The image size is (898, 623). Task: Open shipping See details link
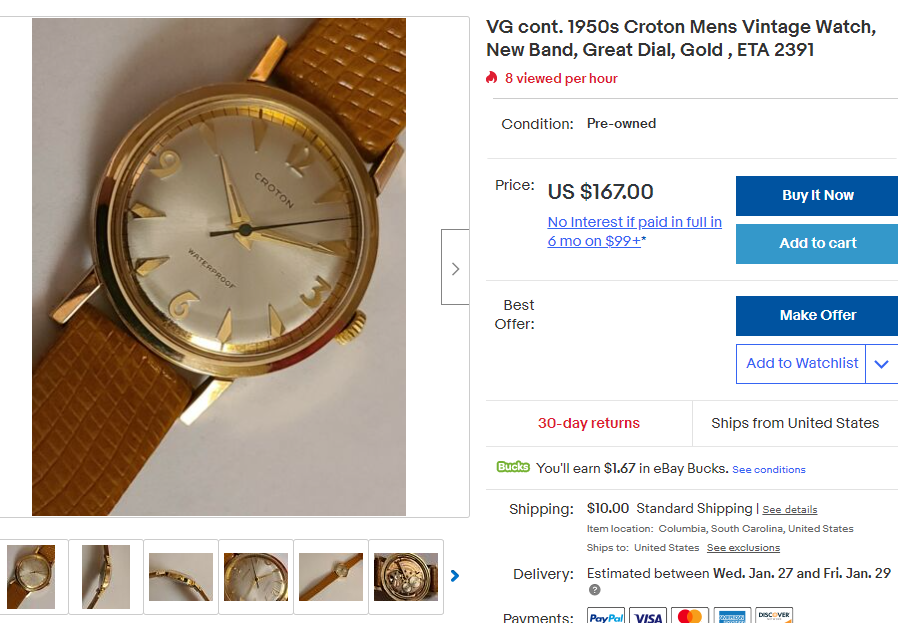coord(790,509)
